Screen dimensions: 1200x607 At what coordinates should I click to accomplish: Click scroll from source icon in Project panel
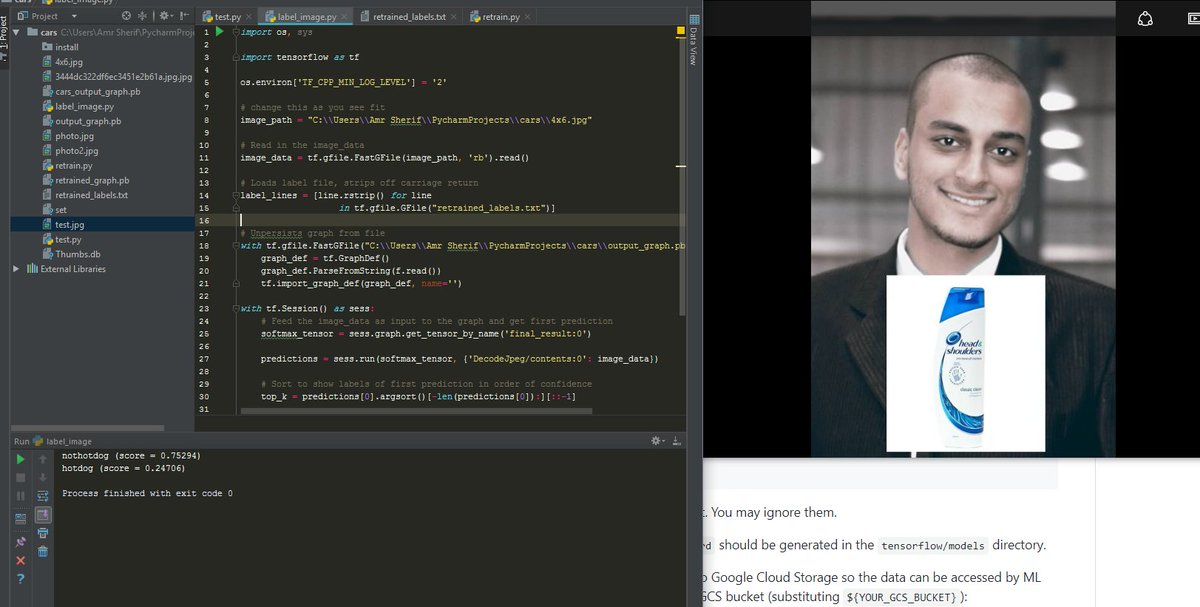coord(126,16)
